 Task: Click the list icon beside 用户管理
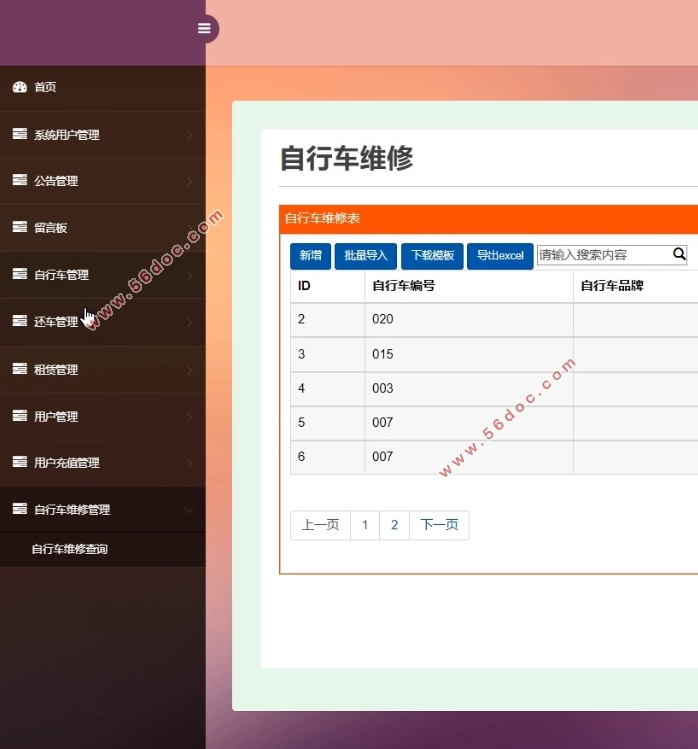click(x=20, y=416)
